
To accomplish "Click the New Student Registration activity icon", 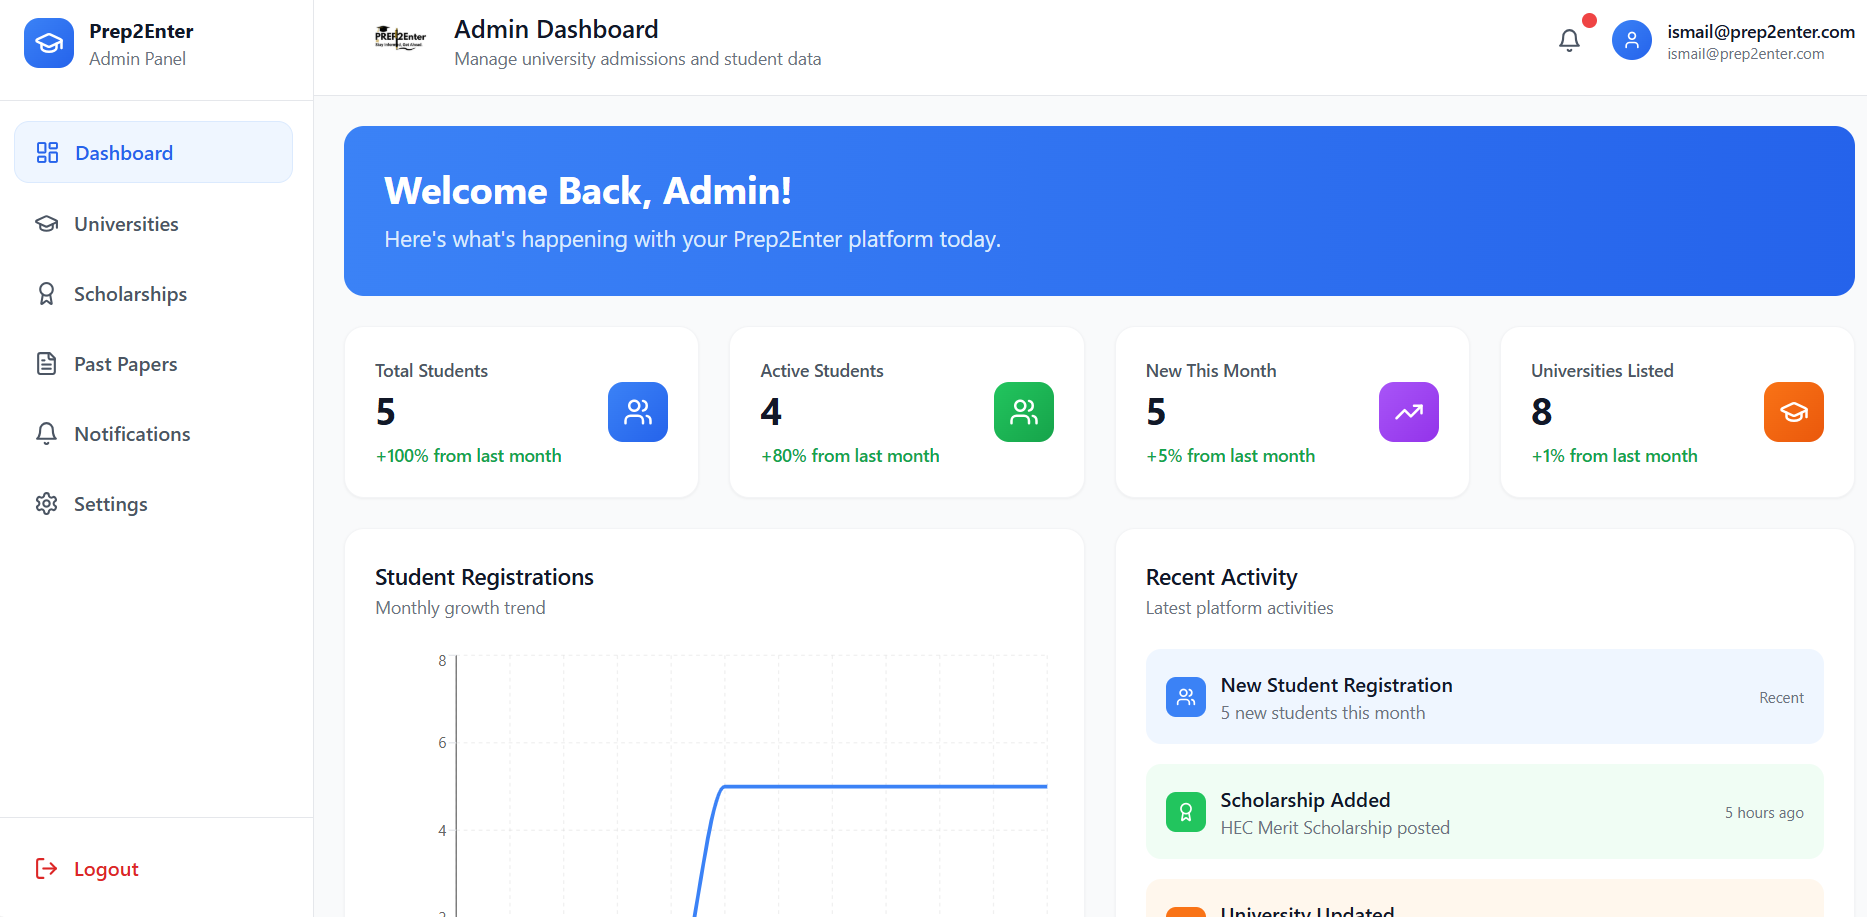I will tap(1185, 697).
